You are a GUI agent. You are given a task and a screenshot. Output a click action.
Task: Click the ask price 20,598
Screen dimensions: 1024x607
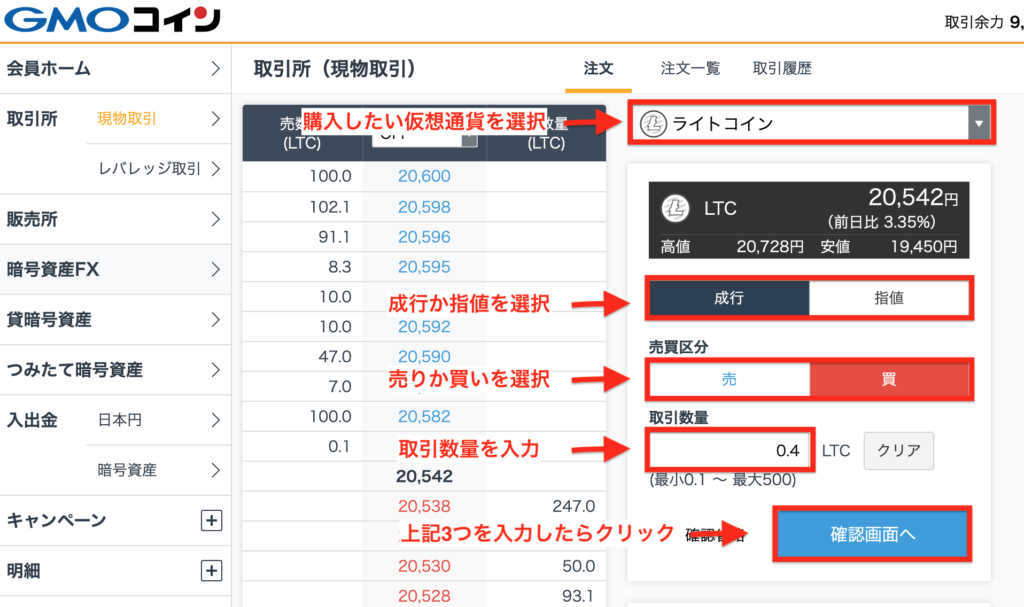(424, 207)
